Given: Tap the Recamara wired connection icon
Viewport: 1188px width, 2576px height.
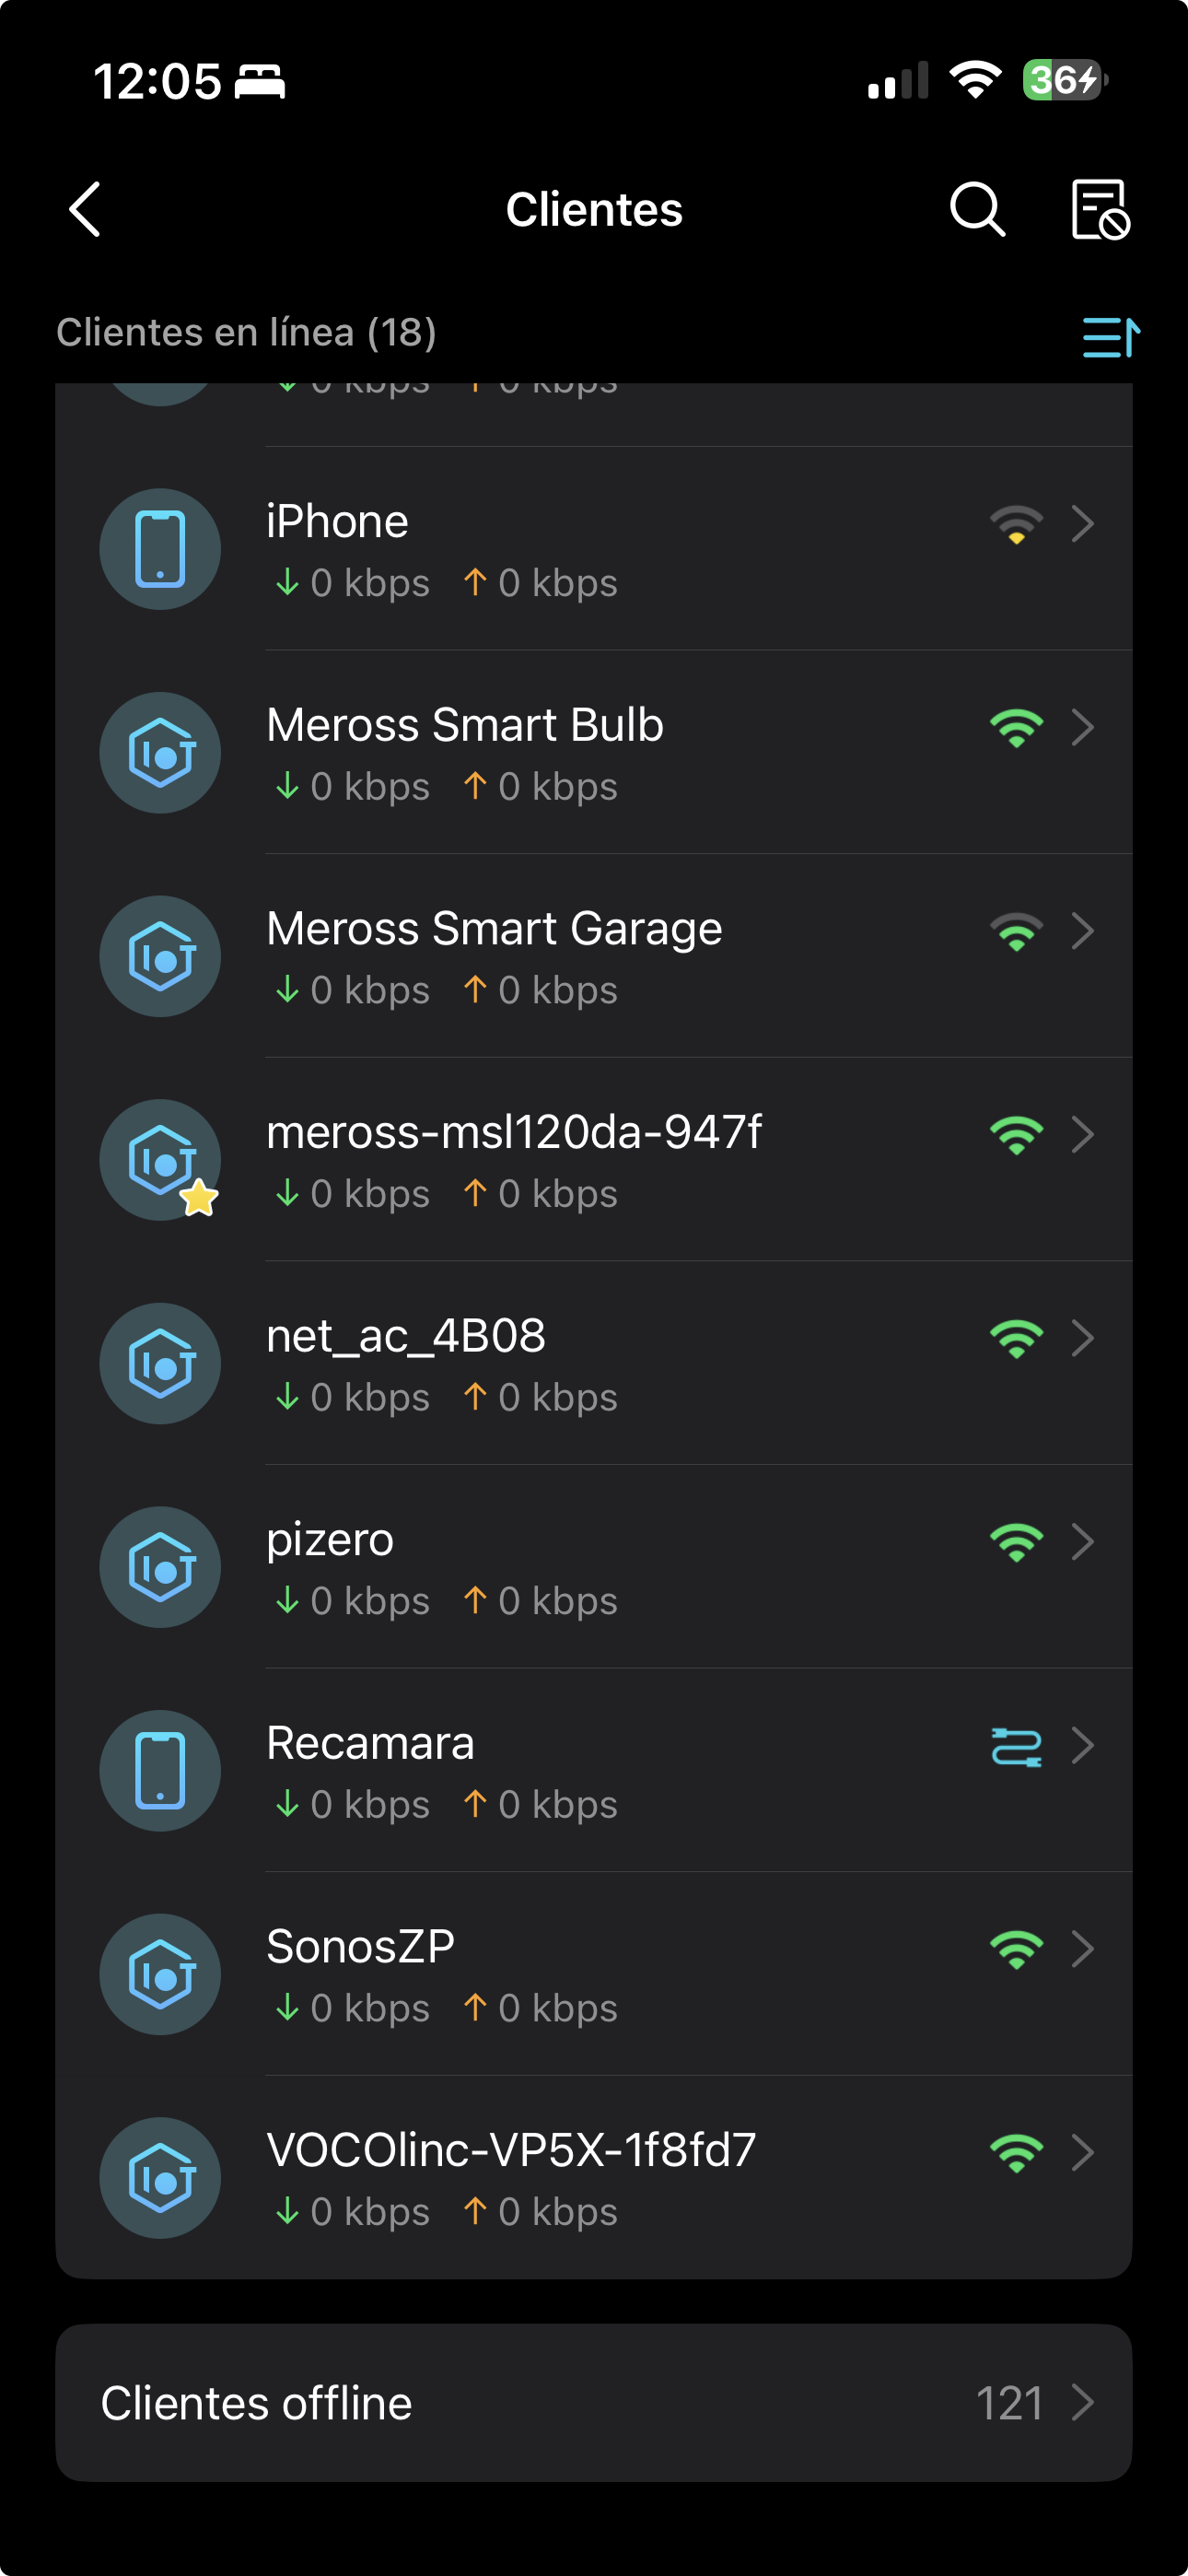Looking at the screenshot, I should pyautogui.click(x=1016, y=1746).
